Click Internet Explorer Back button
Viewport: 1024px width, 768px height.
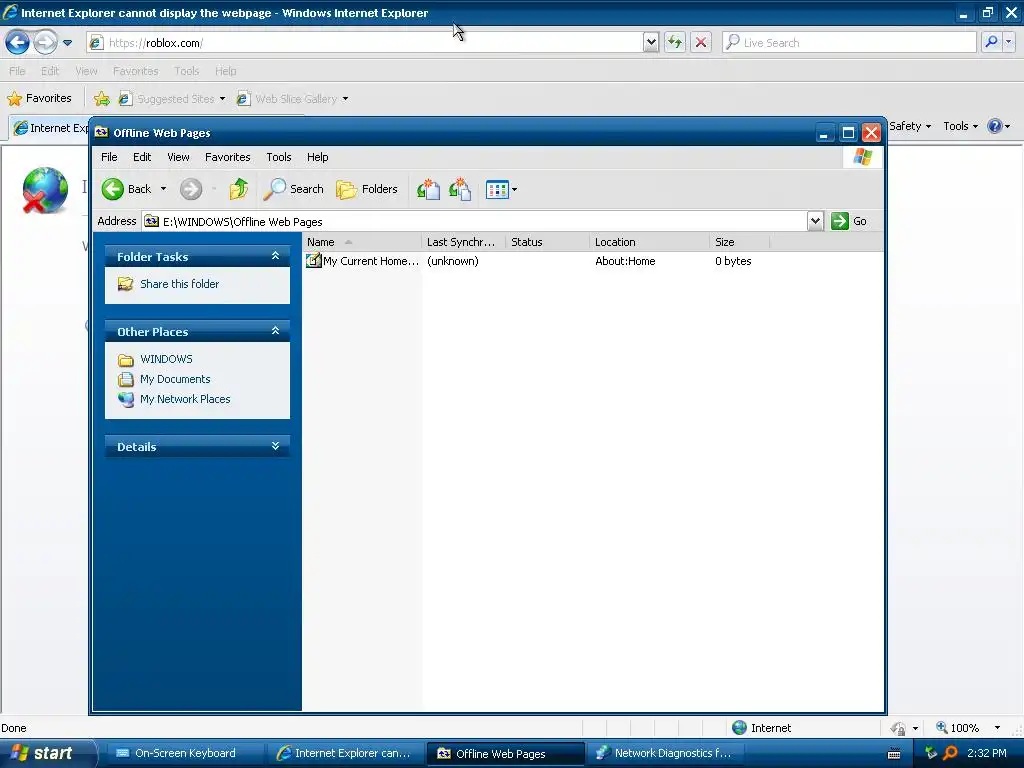(x=18, y=43)
